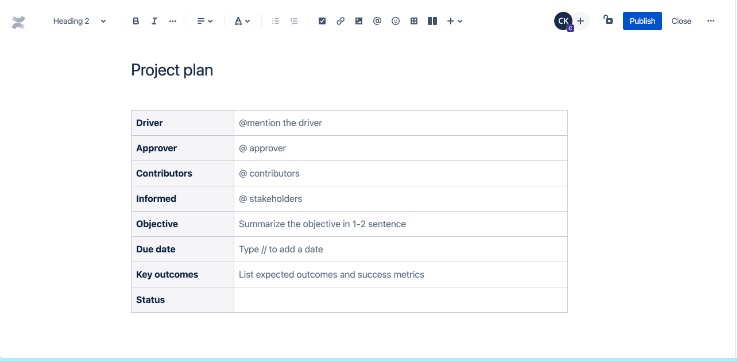This screenshot has height=361, width=737.
Task: Insert an image or file
Action: pyautogui.click(x=359, y=21)
